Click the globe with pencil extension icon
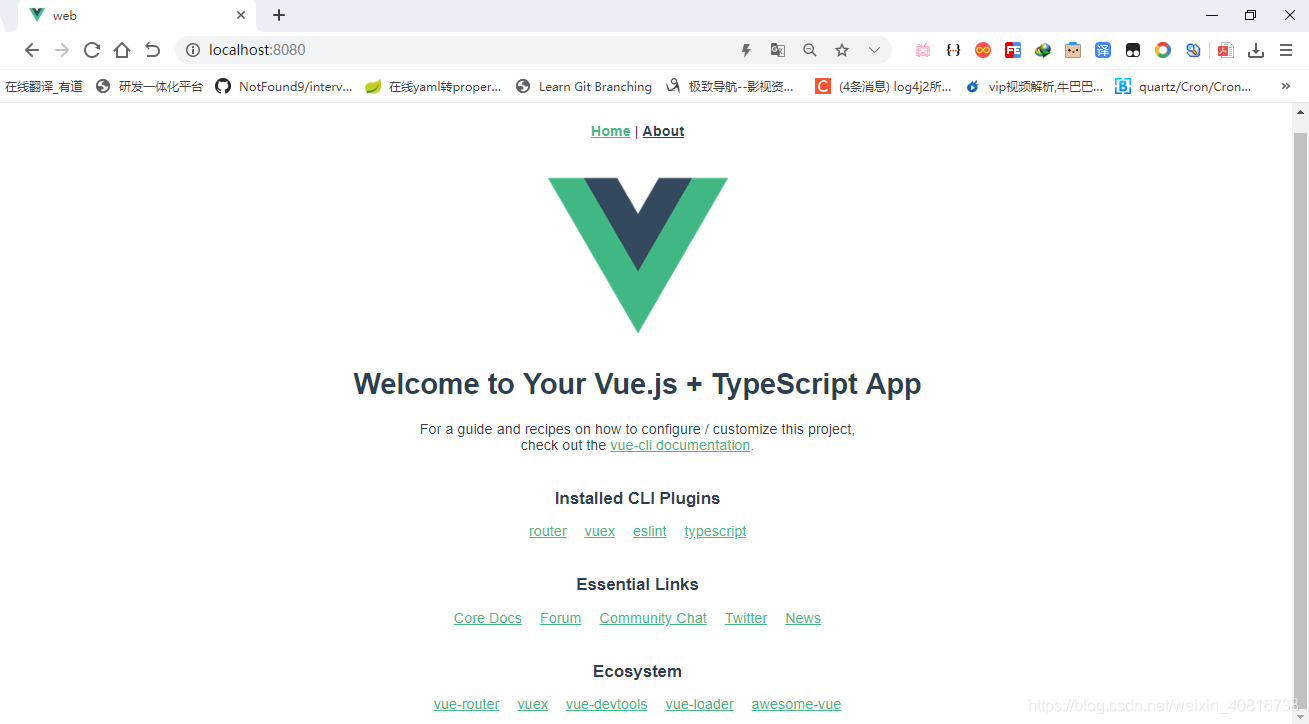The height and width of the screenshot is (724, 1309). (x=1193, y=50)
